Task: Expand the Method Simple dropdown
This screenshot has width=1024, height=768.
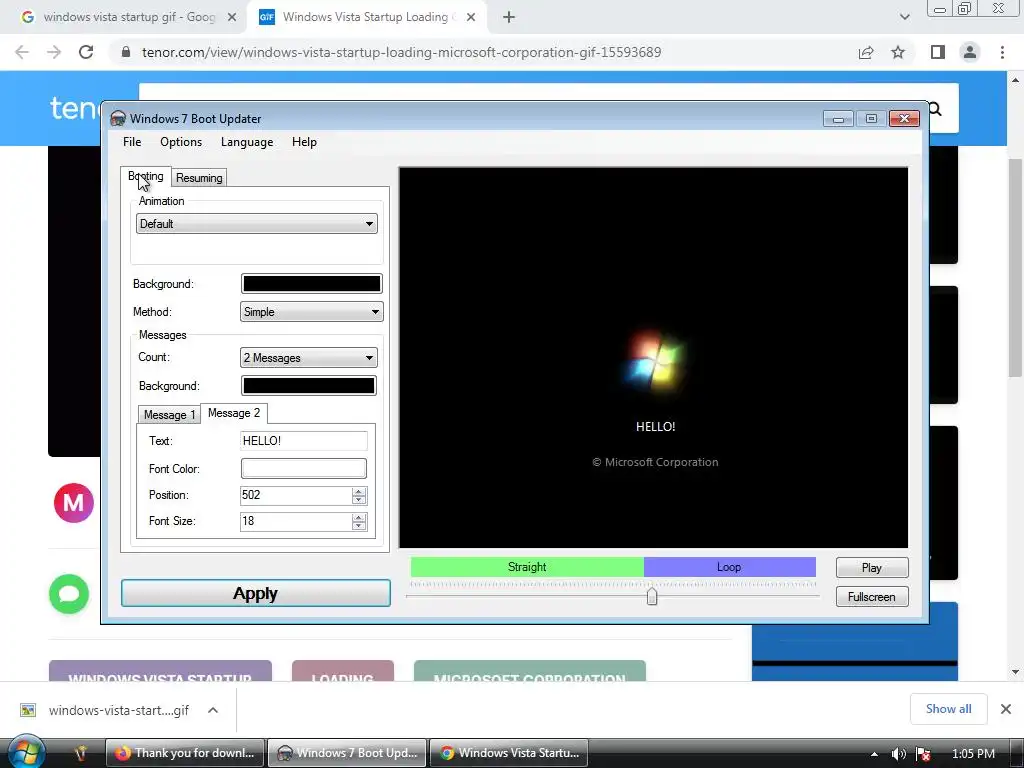Action: (x=312, y=312)
